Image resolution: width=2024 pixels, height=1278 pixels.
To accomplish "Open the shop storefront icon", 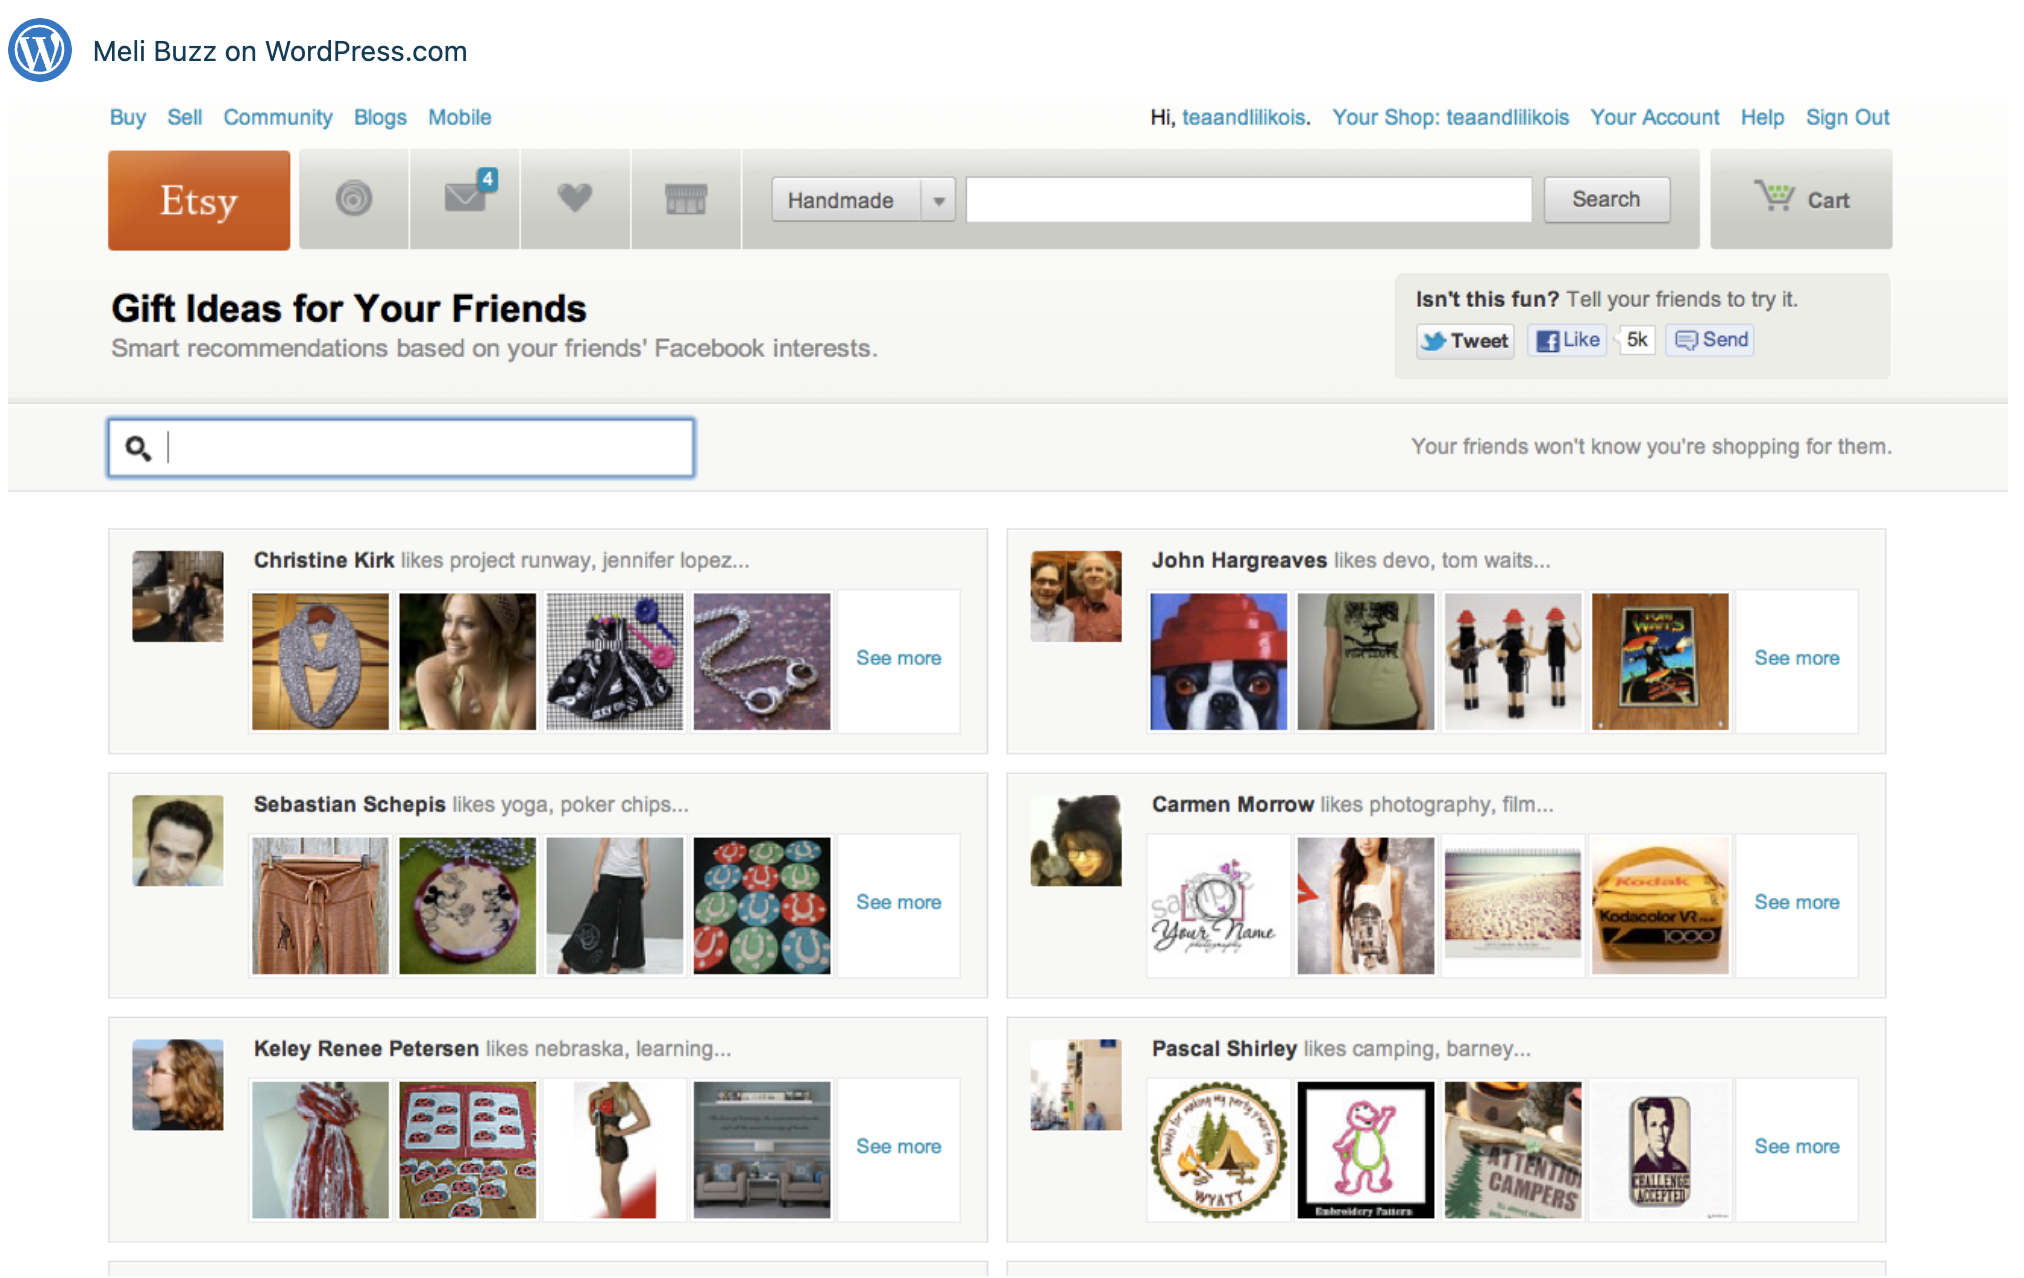I will [x=686, y=199].
